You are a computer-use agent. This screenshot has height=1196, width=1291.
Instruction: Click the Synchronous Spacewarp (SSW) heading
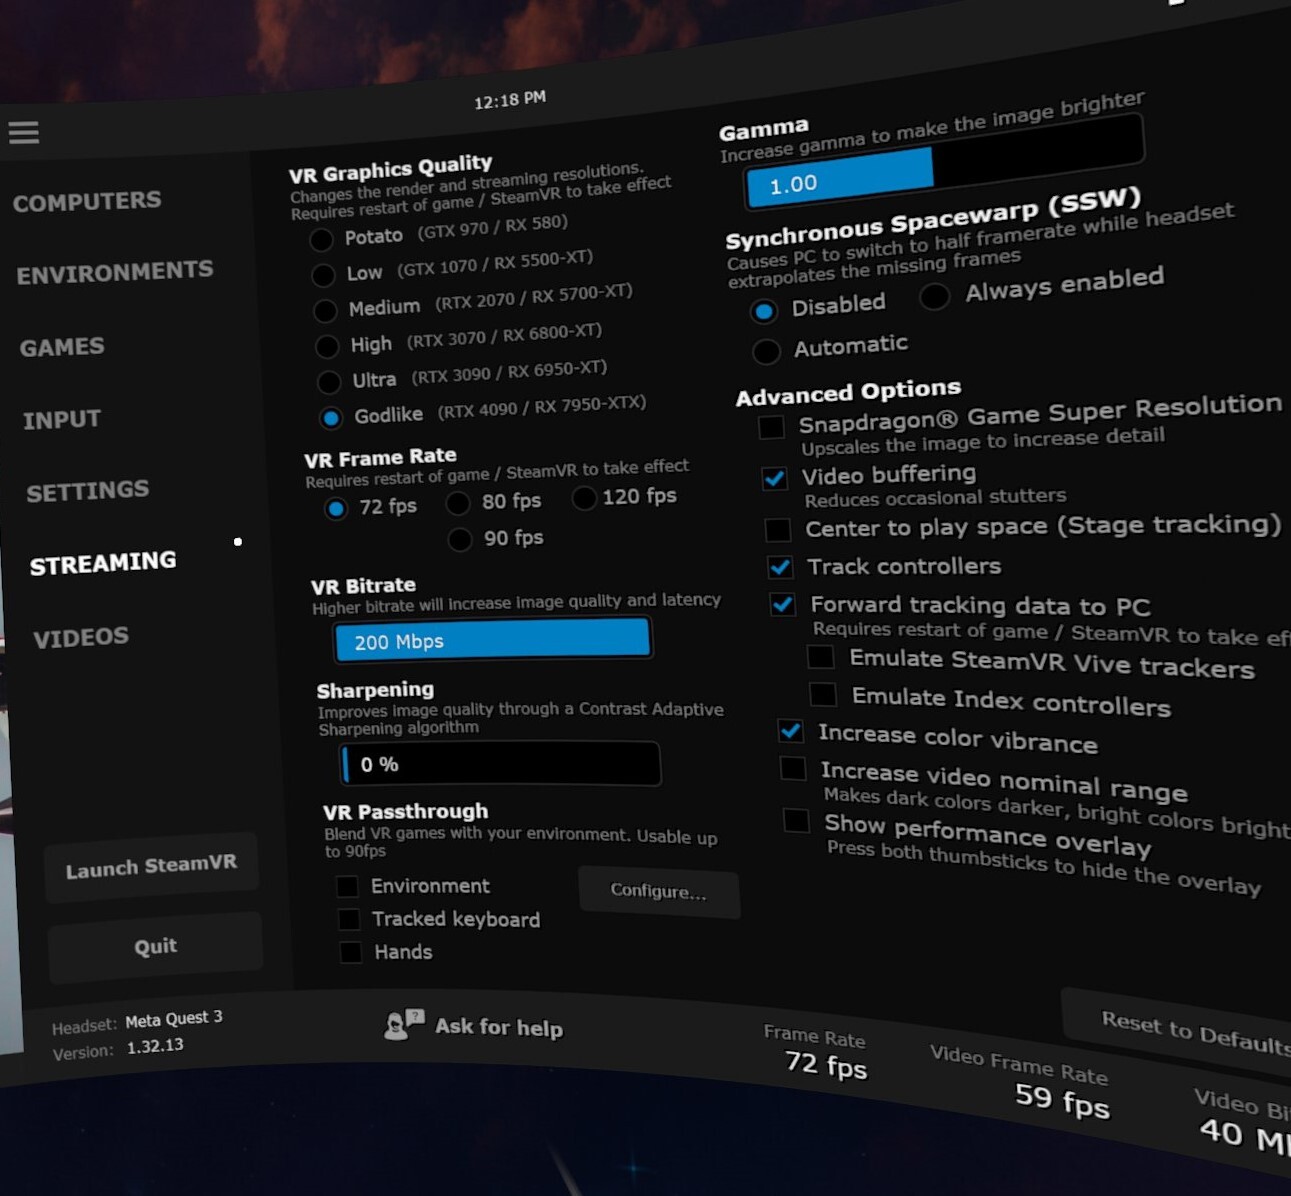coord(933,217)
